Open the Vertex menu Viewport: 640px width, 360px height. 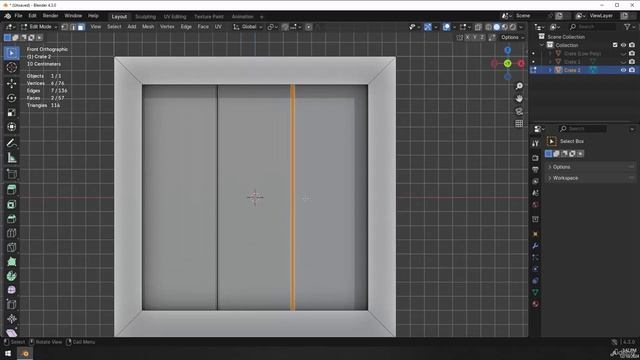click(167, 27)
